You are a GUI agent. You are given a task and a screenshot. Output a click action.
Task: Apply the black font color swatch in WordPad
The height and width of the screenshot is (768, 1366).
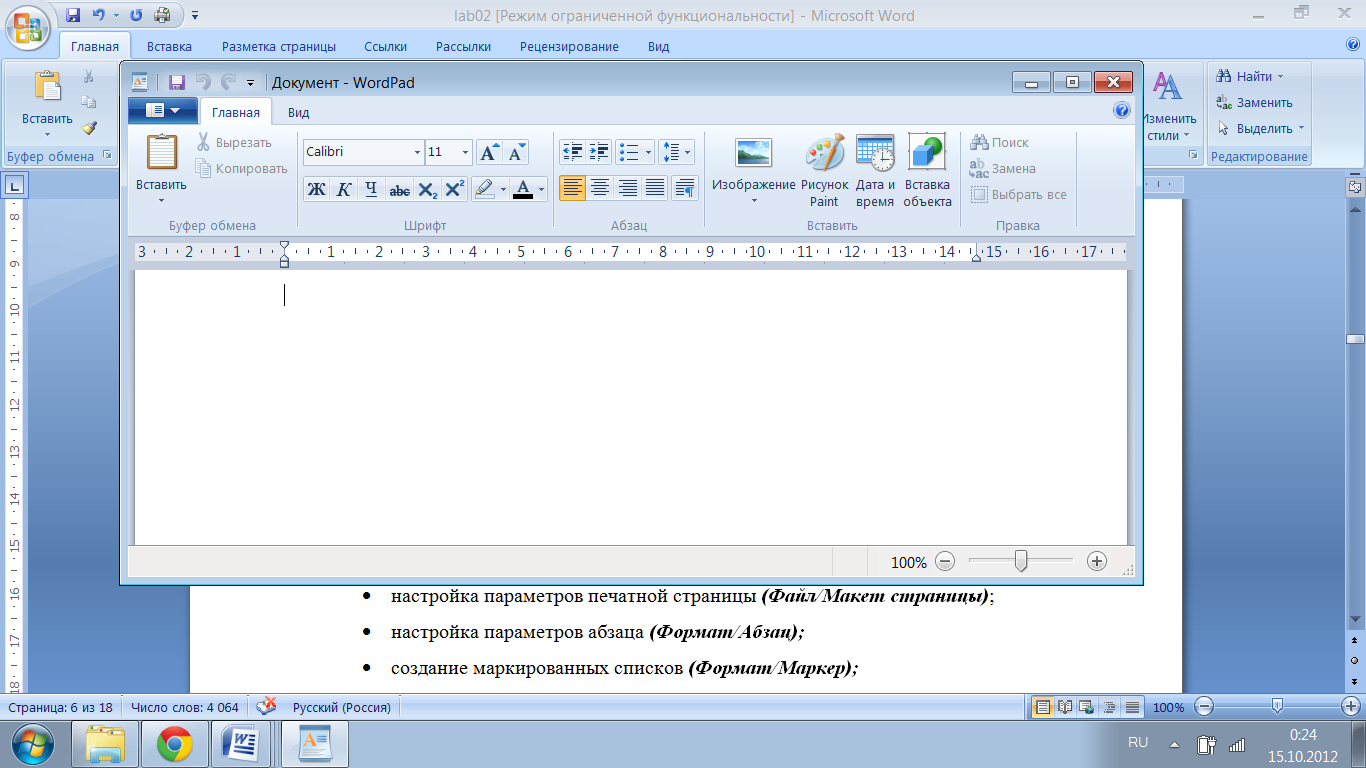[x=522, y=189]
